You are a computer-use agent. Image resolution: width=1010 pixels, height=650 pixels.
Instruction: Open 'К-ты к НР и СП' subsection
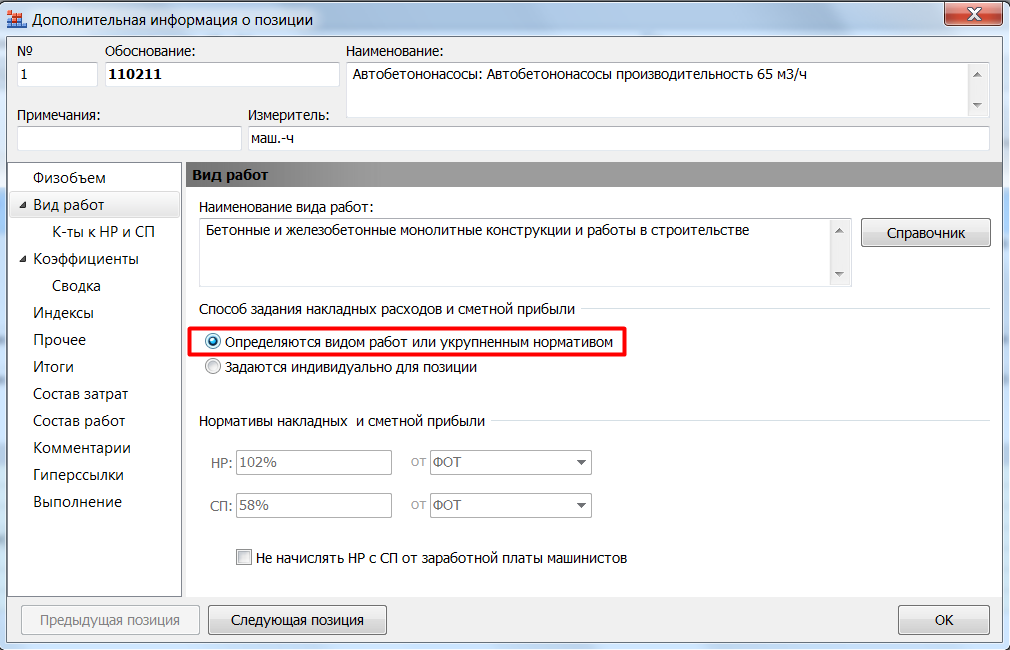coord(103,232)
